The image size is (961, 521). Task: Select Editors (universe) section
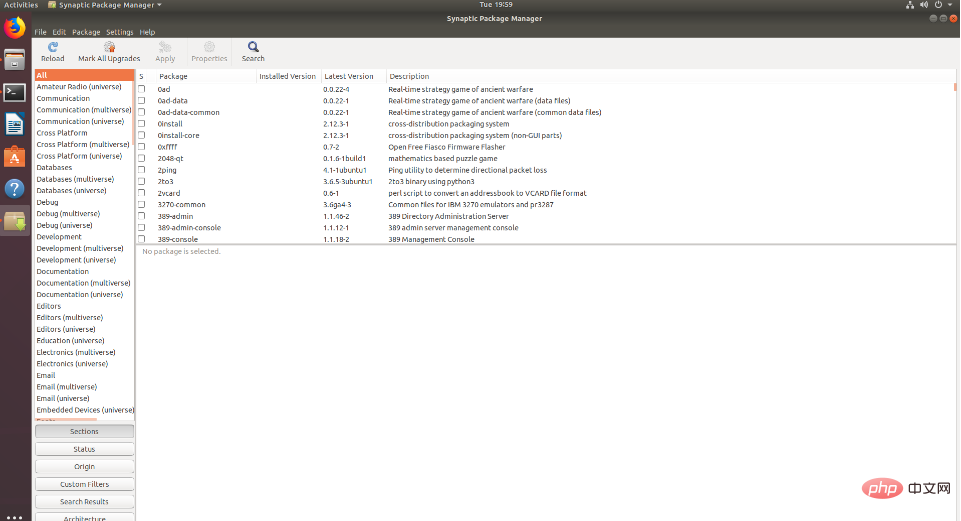click(84, 329)
